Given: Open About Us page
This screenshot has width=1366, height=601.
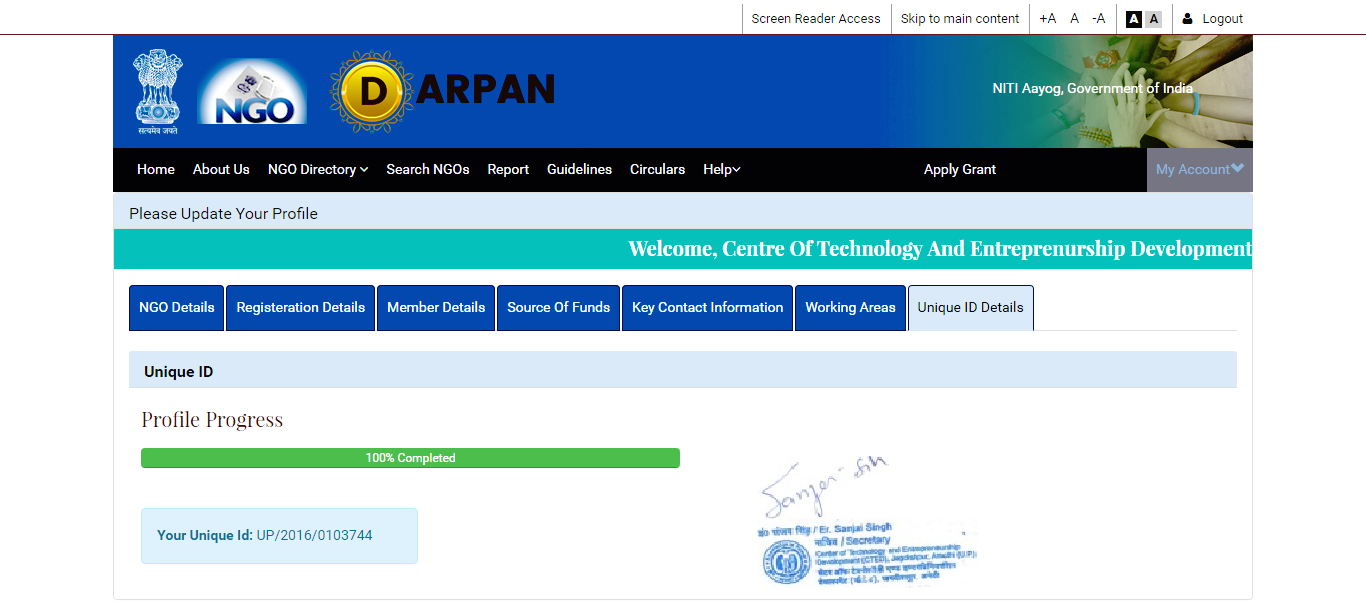Looking at the screenshot, I should point(221,169).
